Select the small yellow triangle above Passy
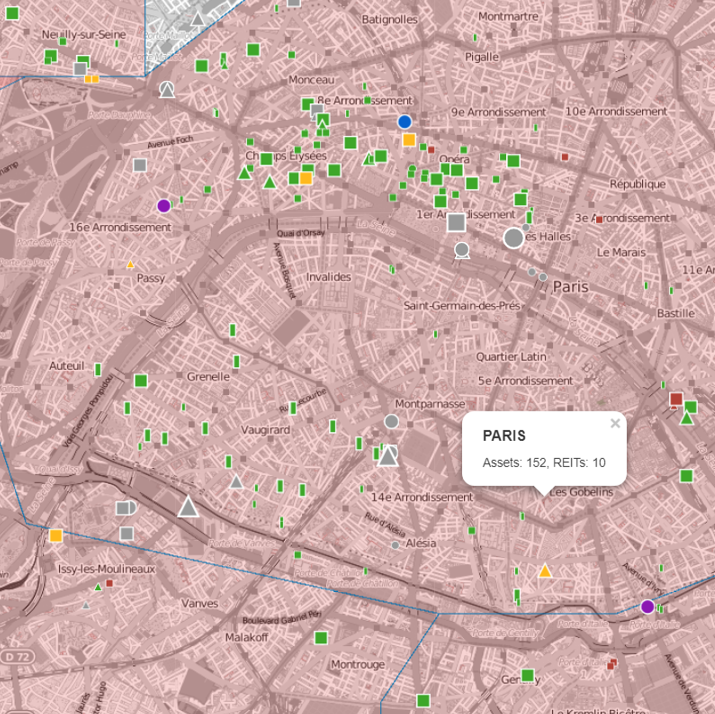Image resolution: width=715 pixels, height=714 pixels. click(x=130, y=264)
